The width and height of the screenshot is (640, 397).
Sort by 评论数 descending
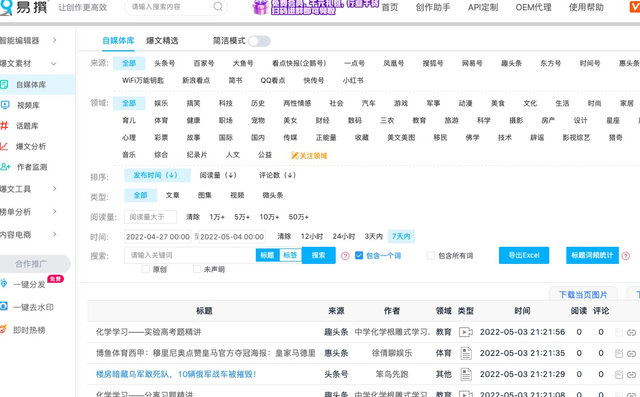pos(277,175)
